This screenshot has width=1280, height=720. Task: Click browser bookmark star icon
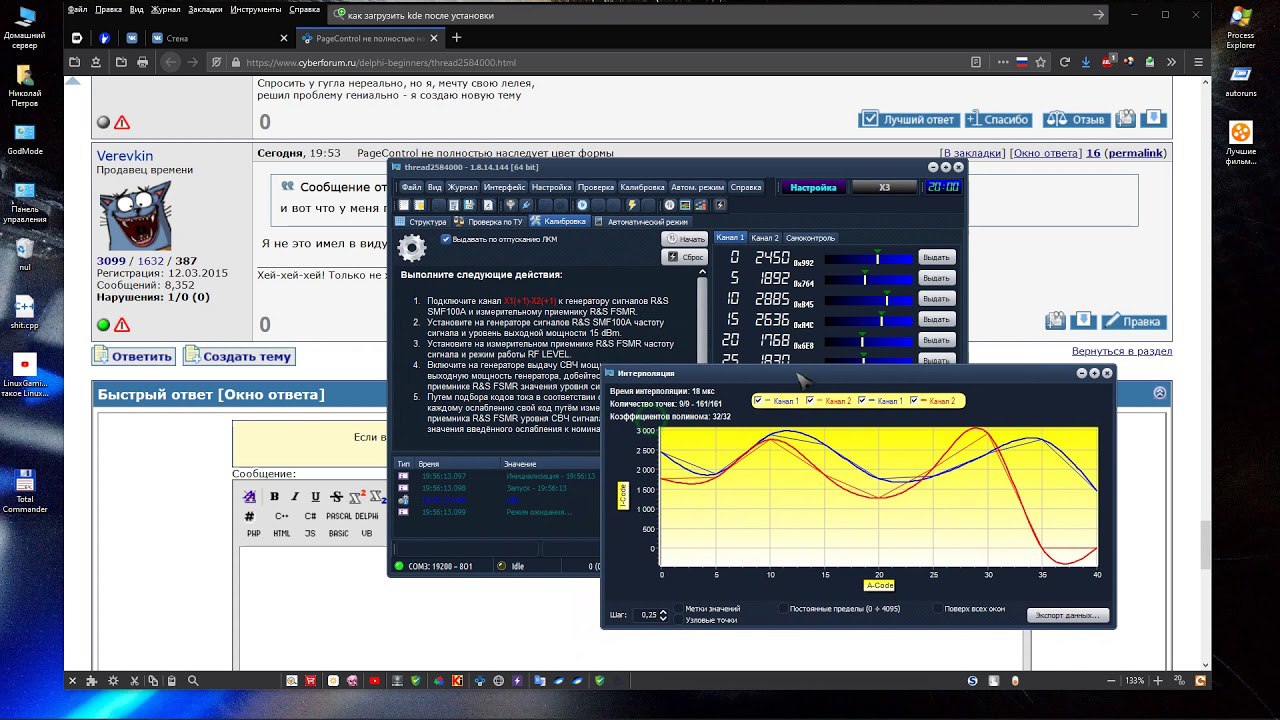pyautogui.click(x=1040, y=62)
